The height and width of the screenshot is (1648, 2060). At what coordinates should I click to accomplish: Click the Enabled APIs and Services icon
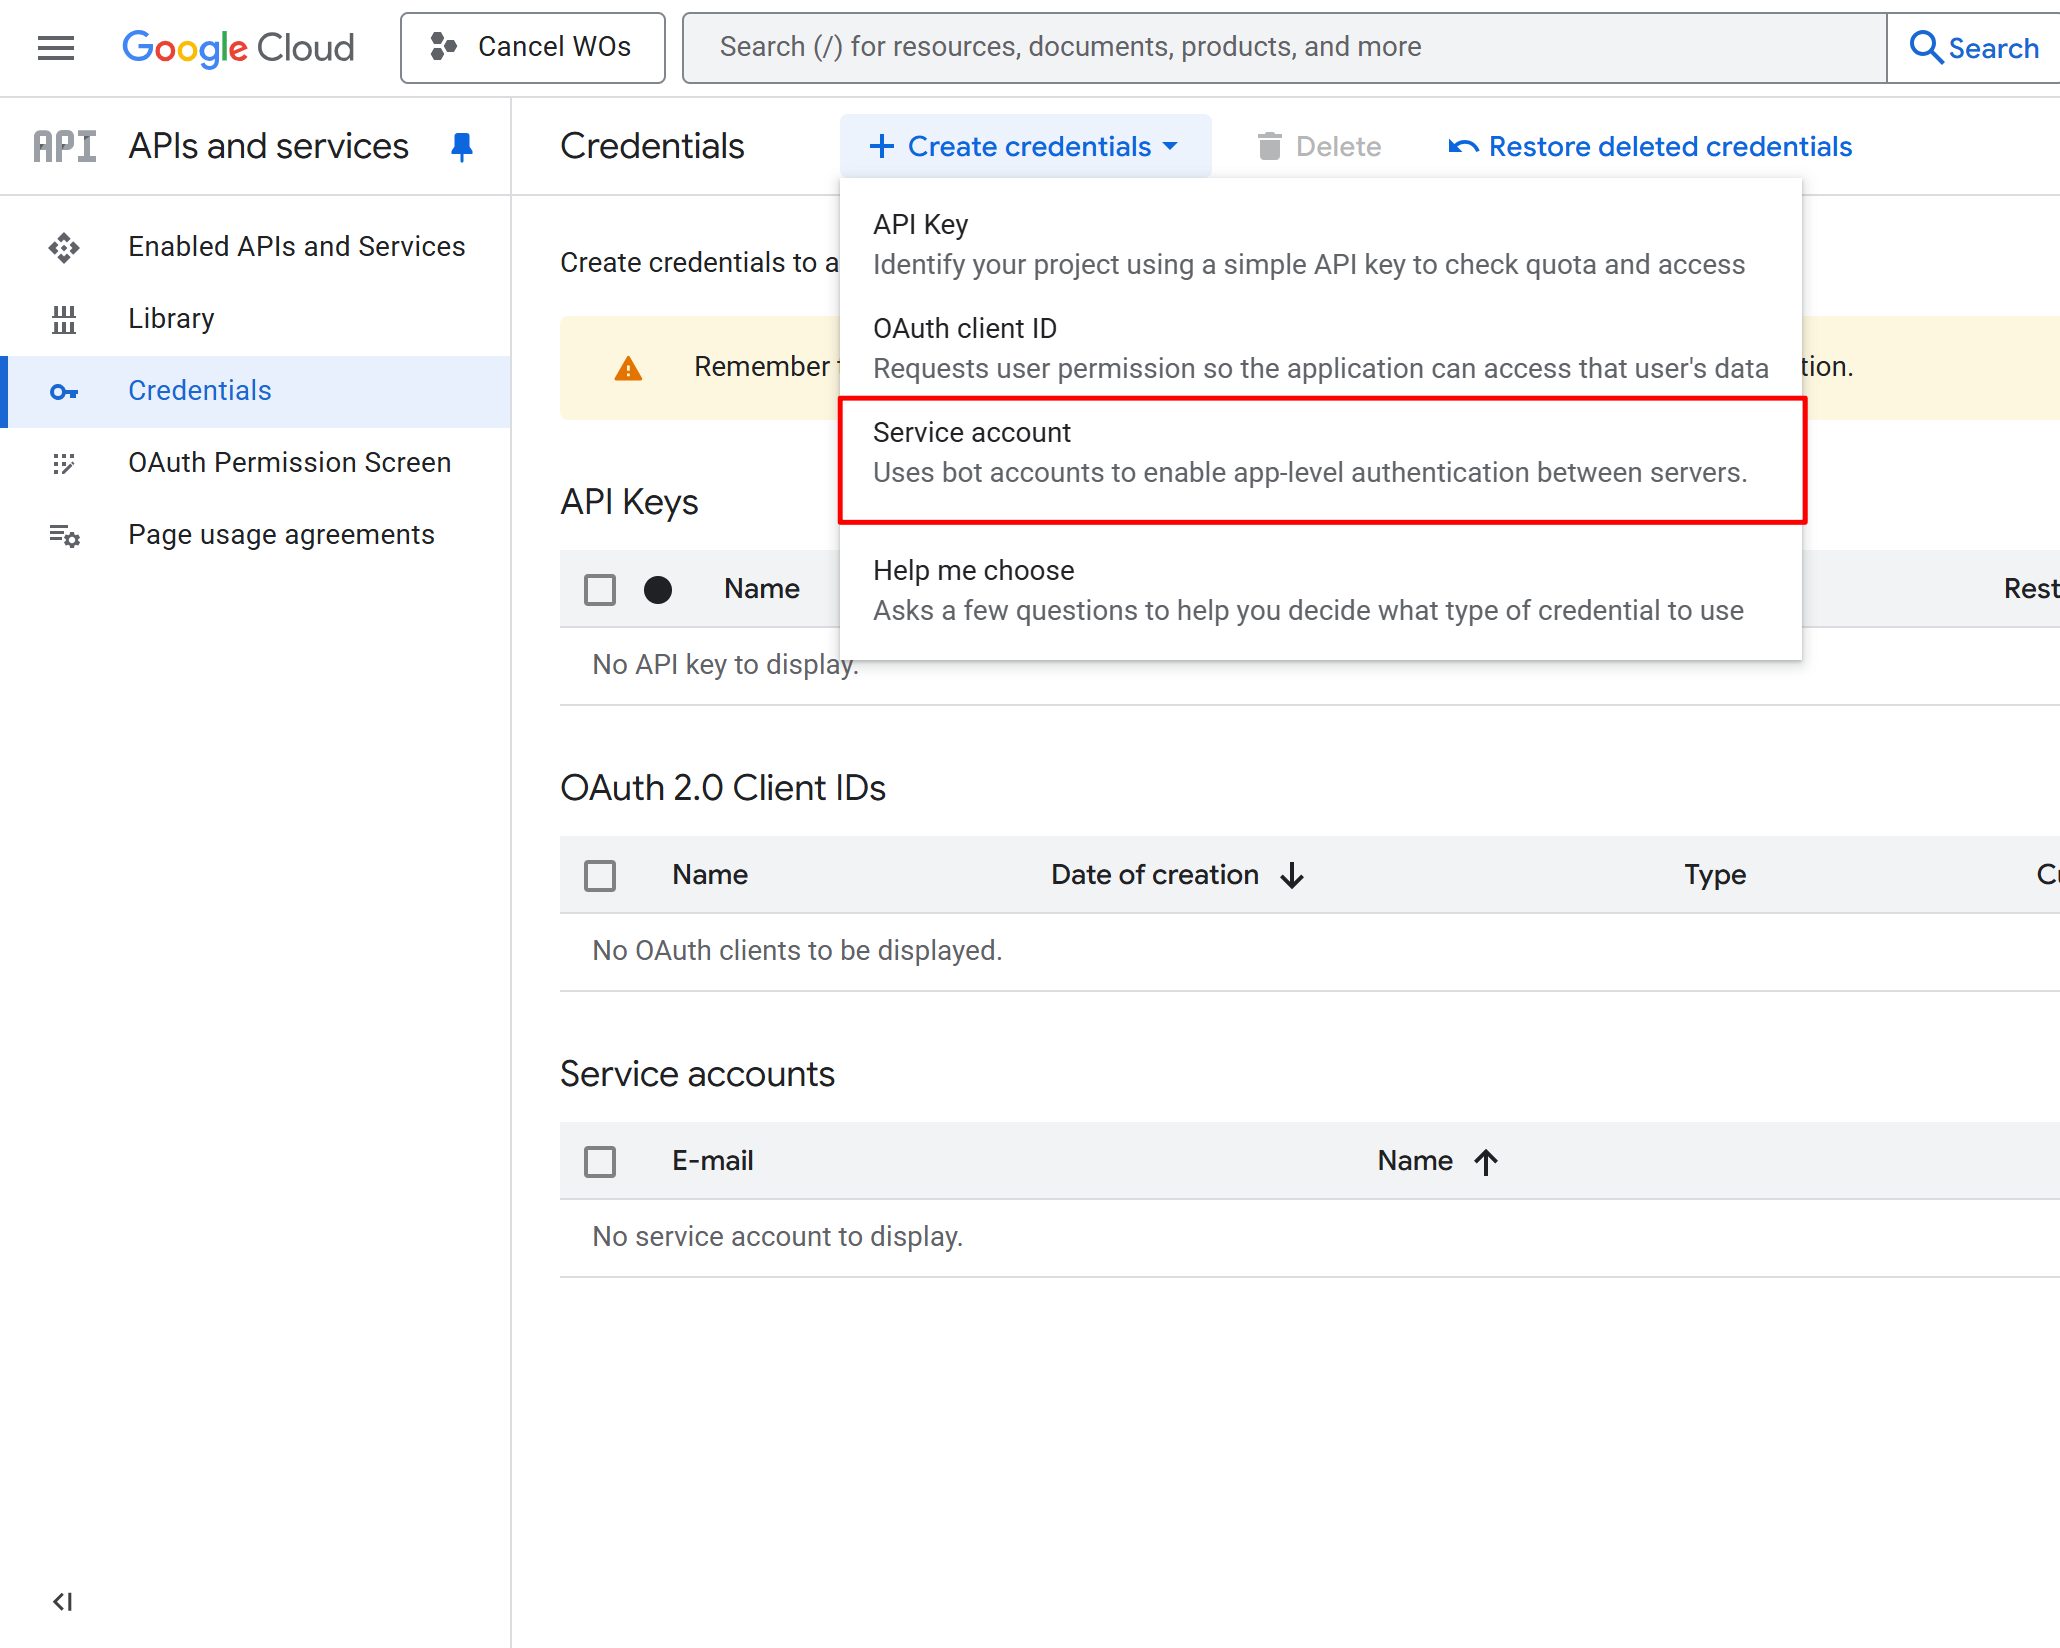tap(64, 247)
